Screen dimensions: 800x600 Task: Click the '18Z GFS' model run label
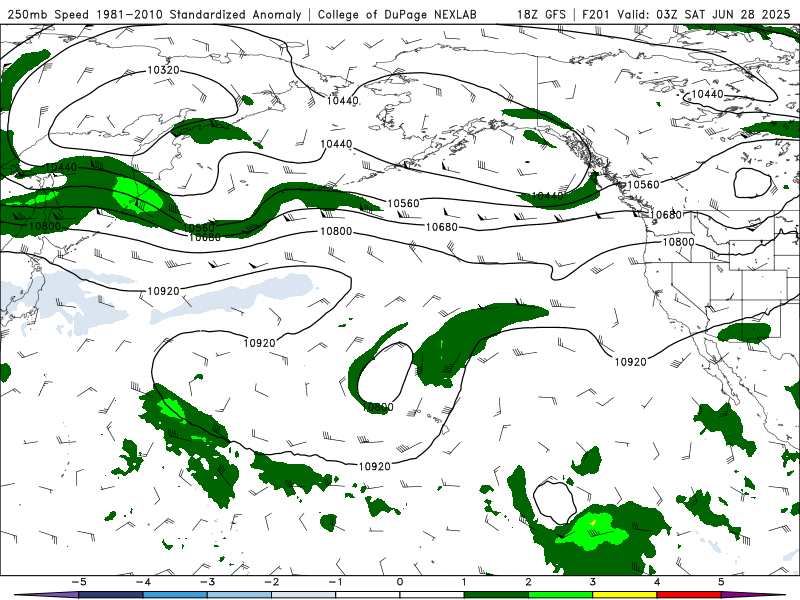[541, 14]
